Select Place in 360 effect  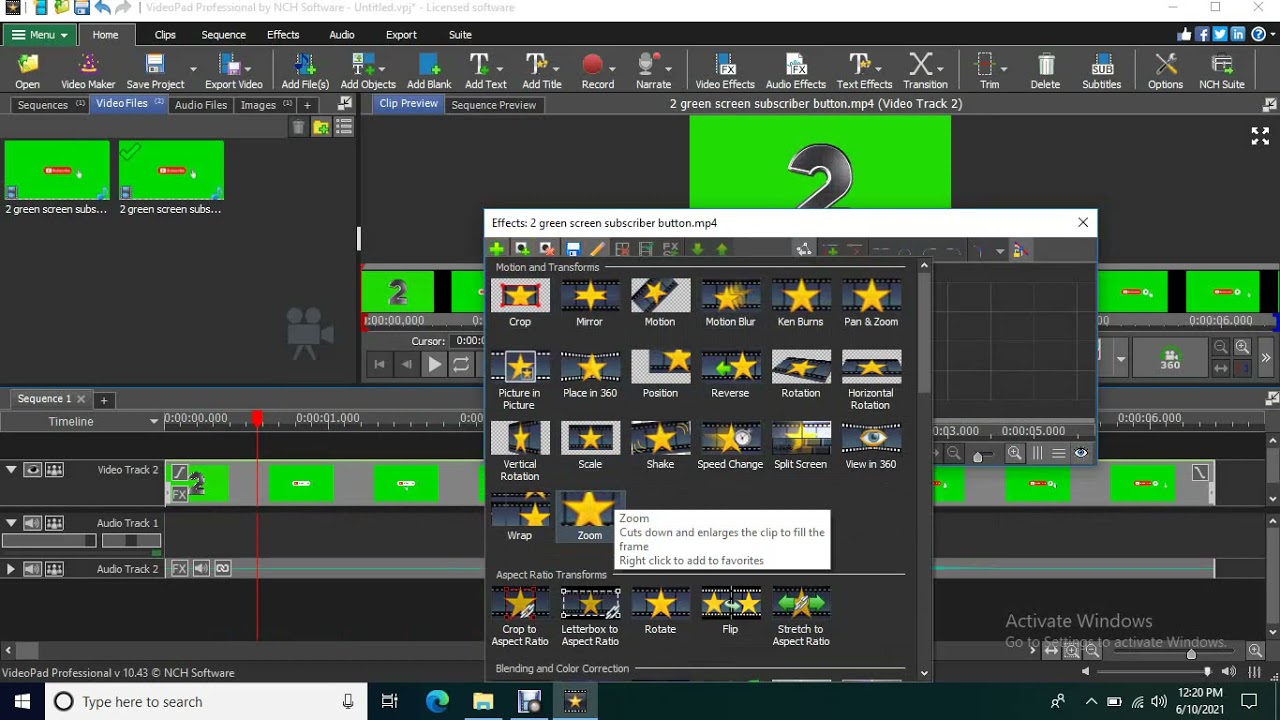click(590, 375)
